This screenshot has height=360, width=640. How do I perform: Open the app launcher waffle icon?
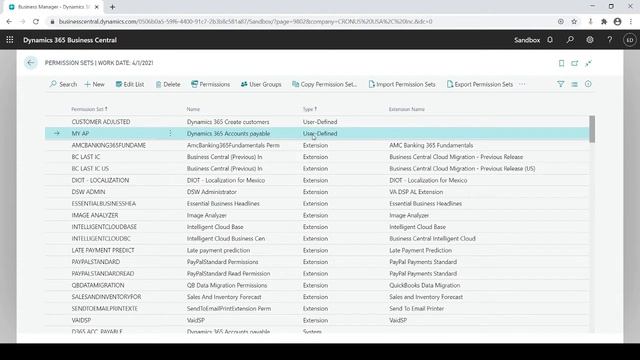(10, 40)
